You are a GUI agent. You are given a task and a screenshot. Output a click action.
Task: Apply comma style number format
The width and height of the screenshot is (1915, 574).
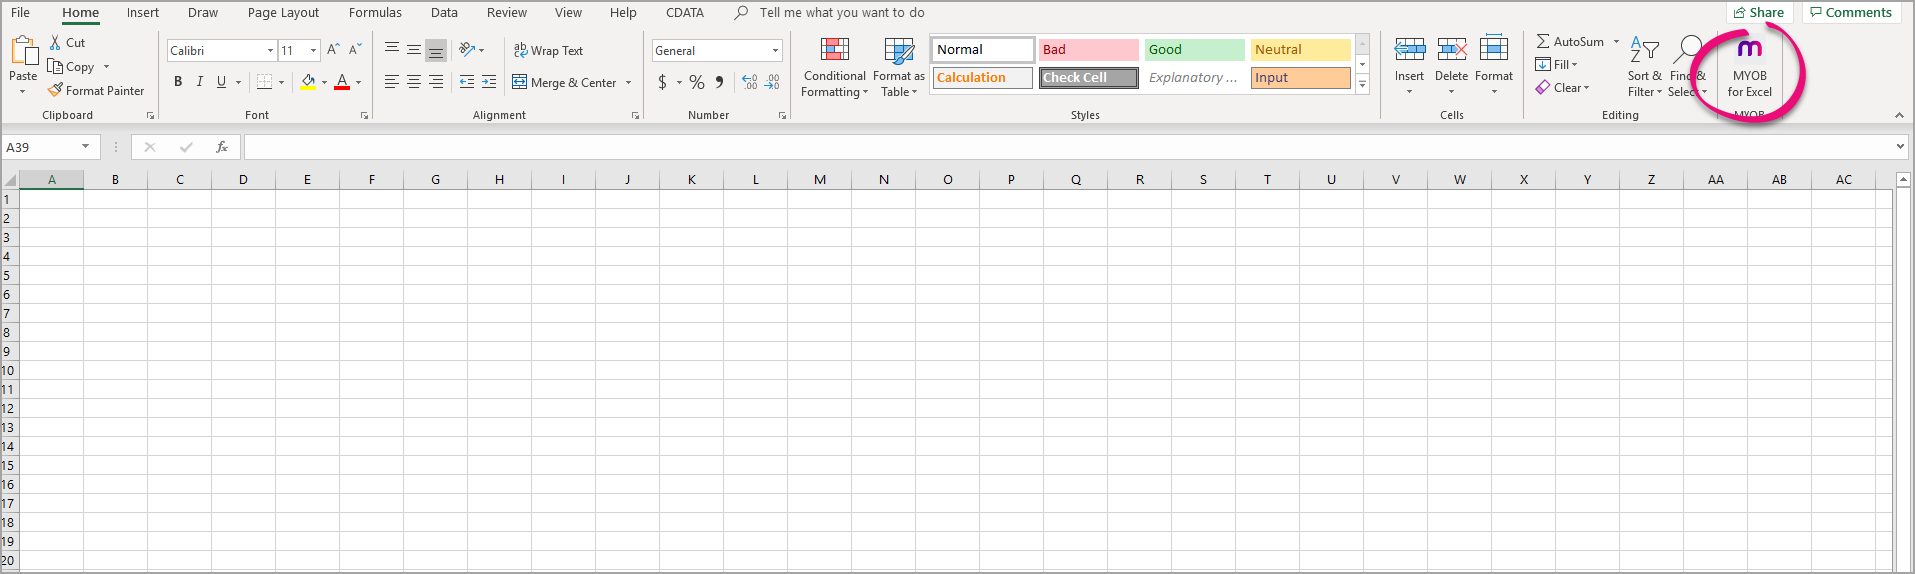(720, 82)
